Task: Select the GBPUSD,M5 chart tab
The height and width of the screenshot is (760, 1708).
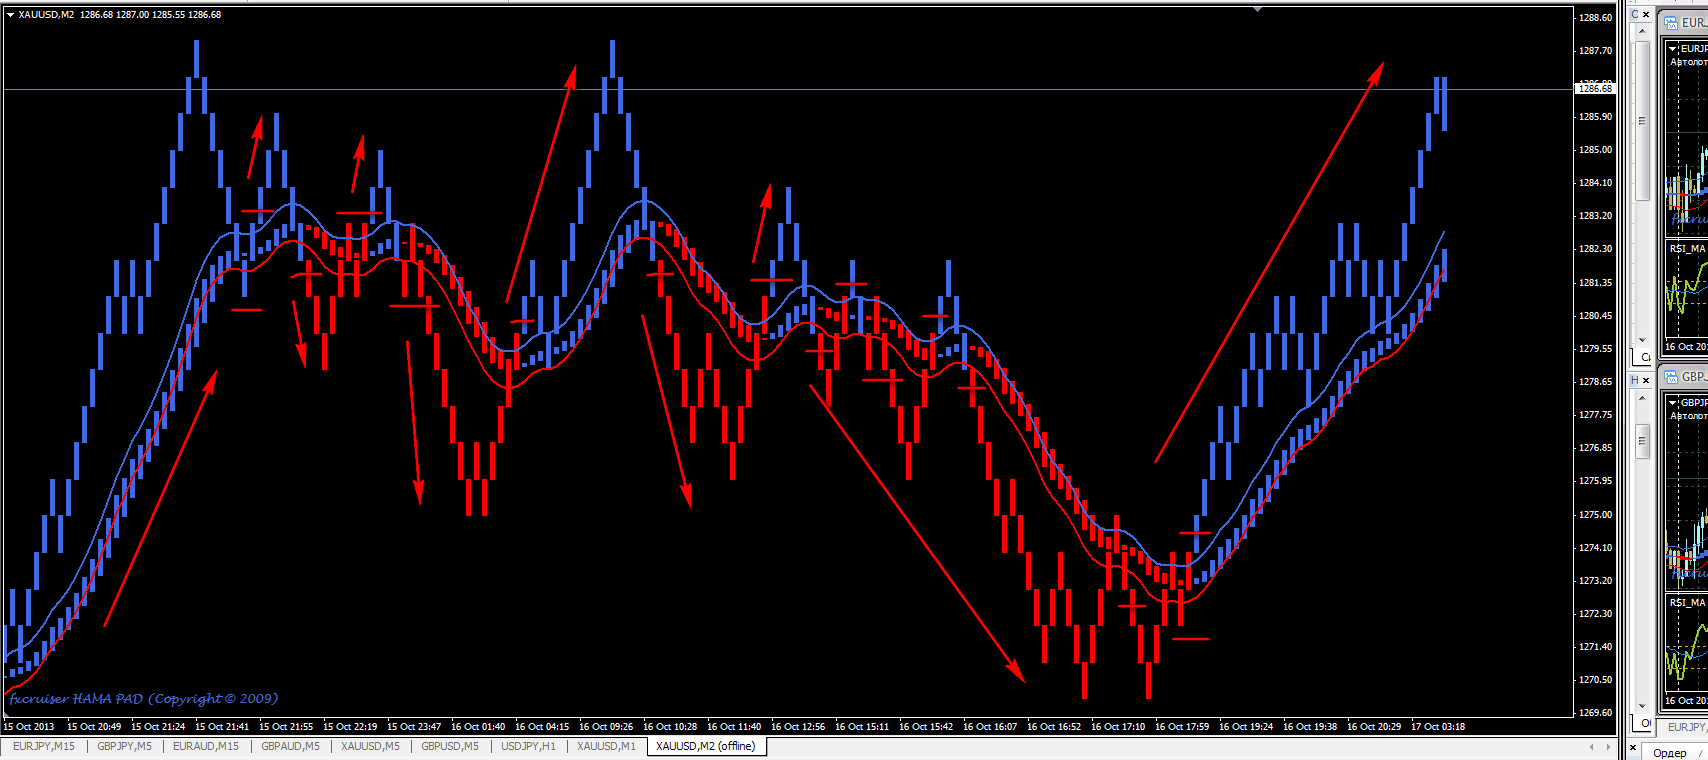Action: [450, 746]
